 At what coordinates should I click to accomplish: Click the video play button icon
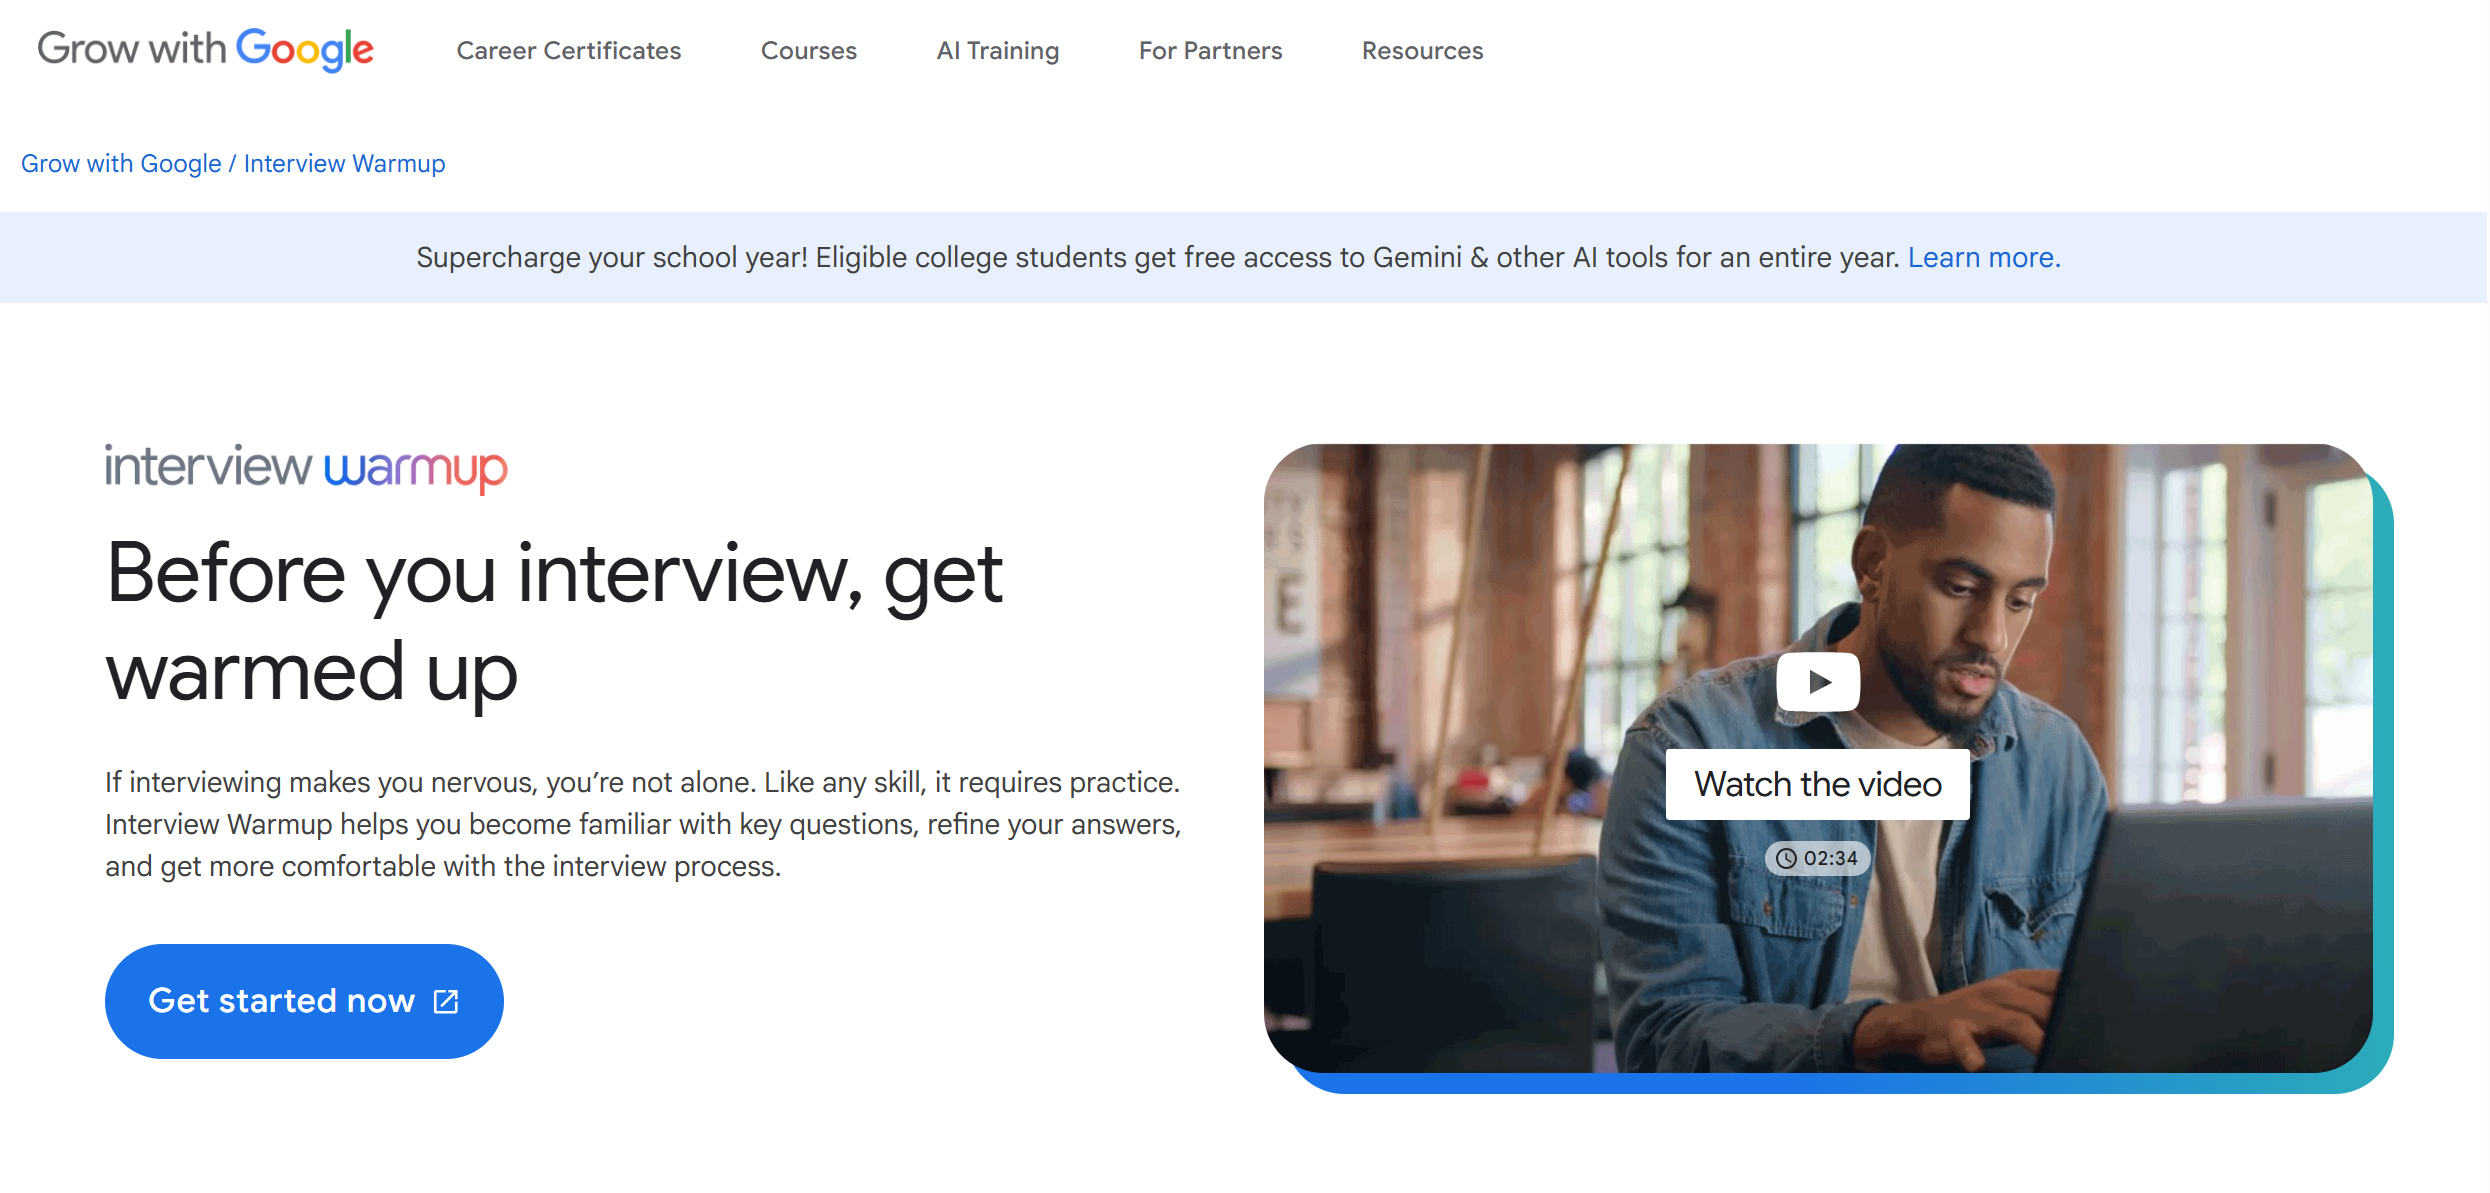click(1818, 682)
